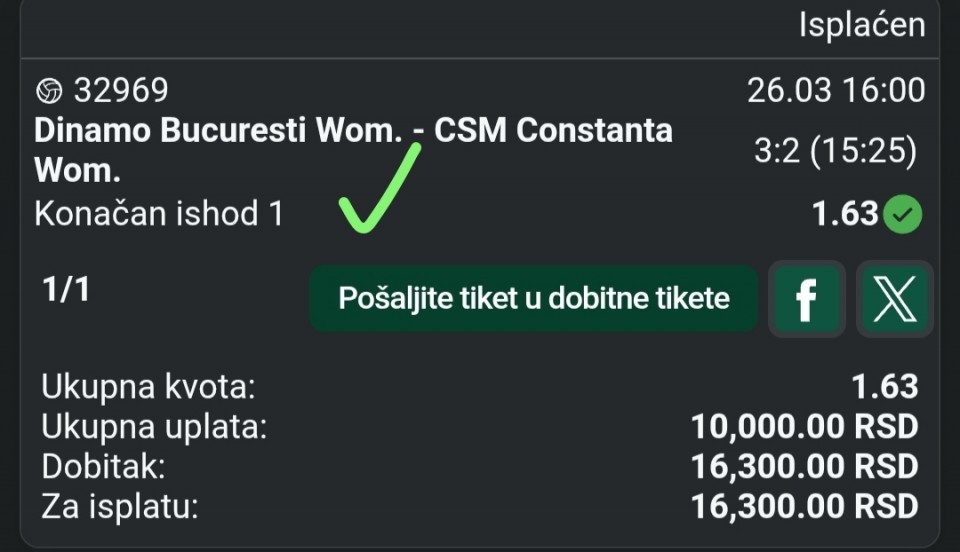Click the 'Za isplatu' 16,300.00 RSD amount

point(804,506)
